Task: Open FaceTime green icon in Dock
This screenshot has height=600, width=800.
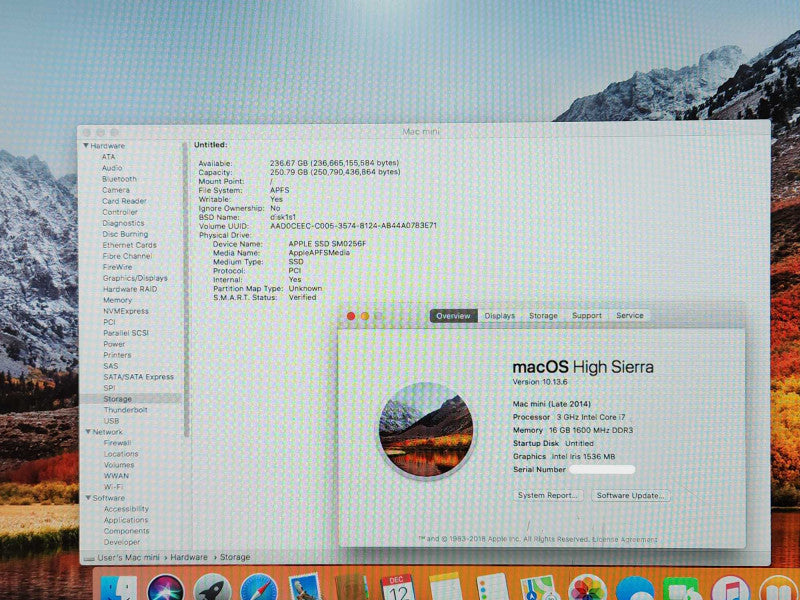Action: pos(683,589)
